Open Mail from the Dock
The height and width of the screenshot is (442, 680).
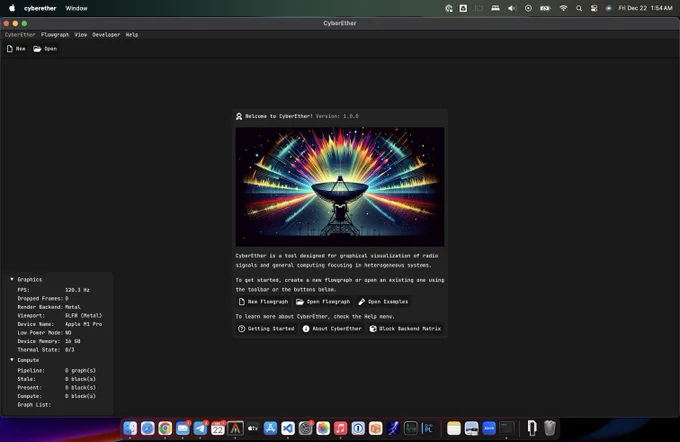point(183,428)
